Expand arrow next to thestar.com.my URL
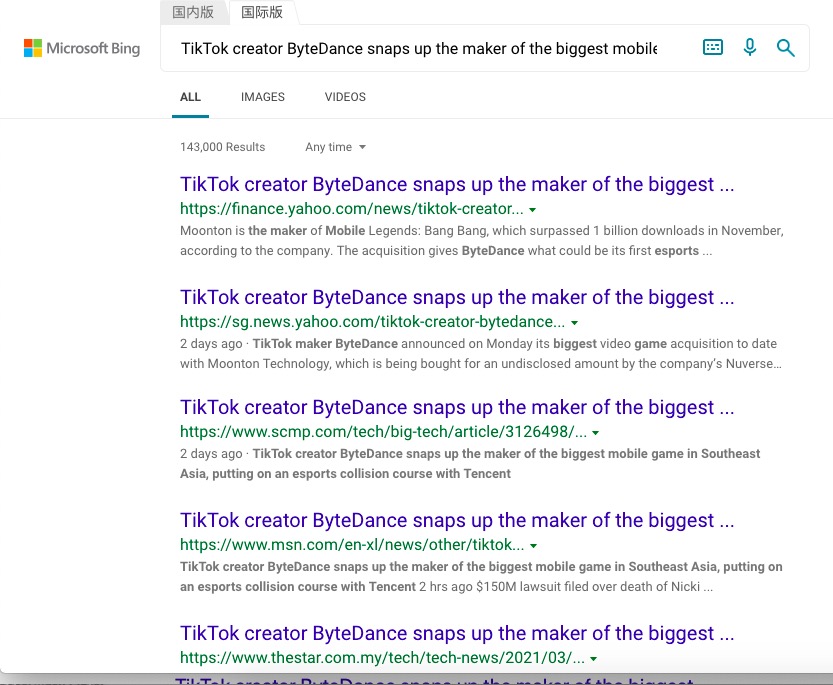 click(593, 659)
